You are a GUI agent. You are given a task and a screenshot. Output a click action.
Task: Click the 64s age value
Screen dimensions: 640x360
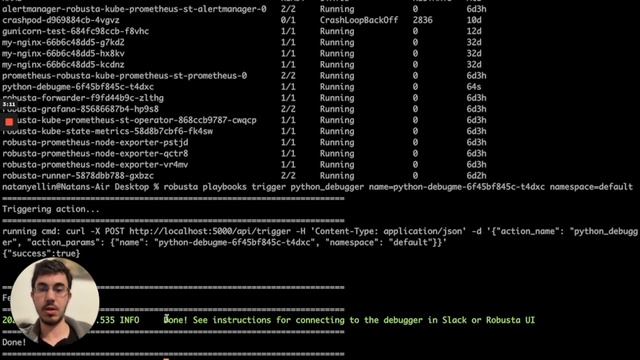(x=474, y=87)
